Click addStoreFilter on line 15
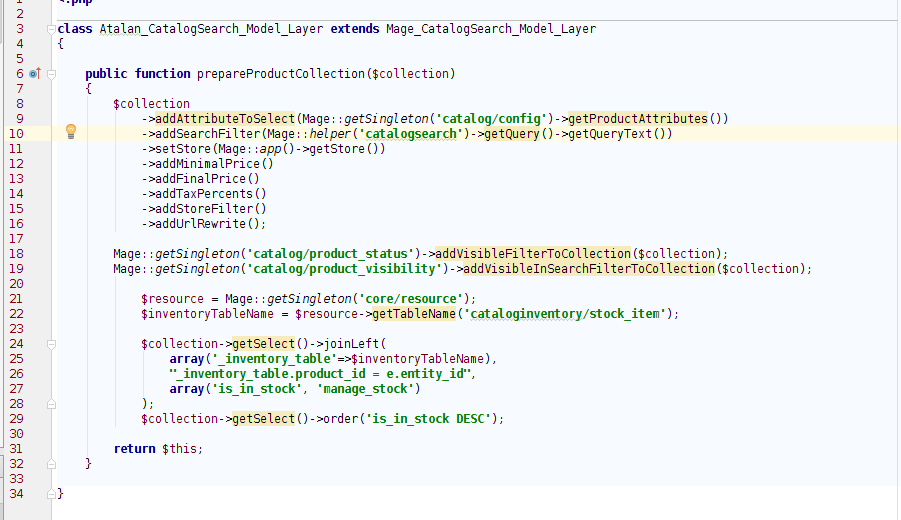 pyautogui.click(x=204, y=208)
